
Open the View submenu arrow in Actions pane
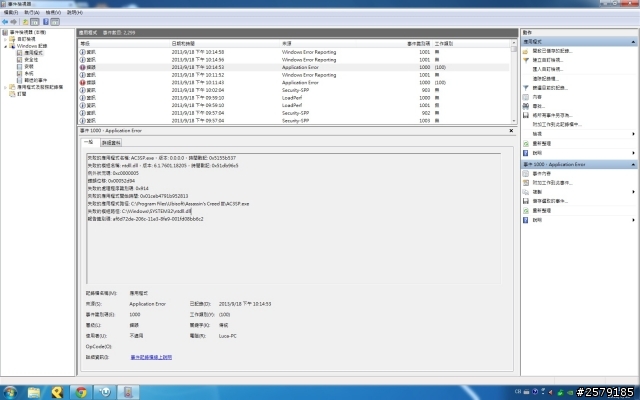coord(633,134)
